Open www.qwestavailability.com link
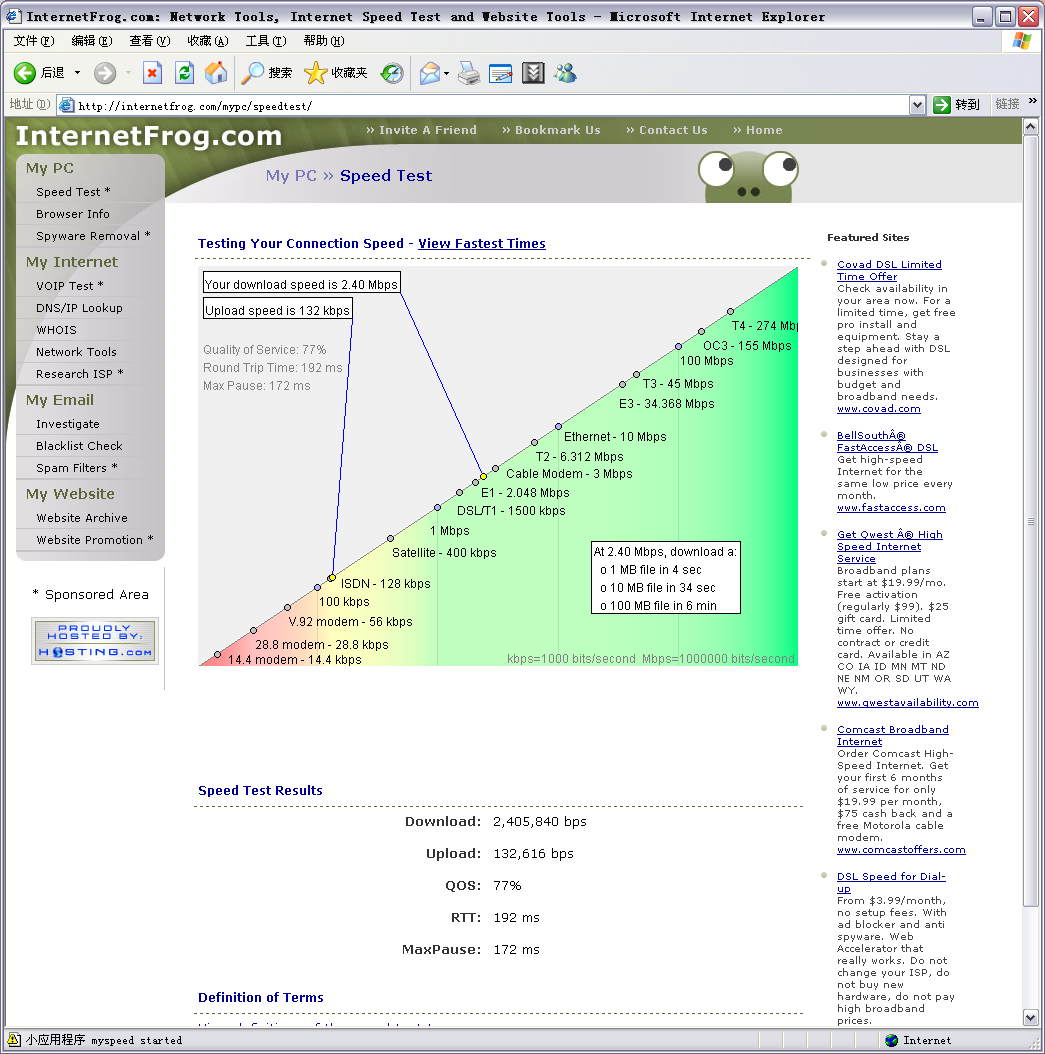1045x1054 pixels. [907, 702]
